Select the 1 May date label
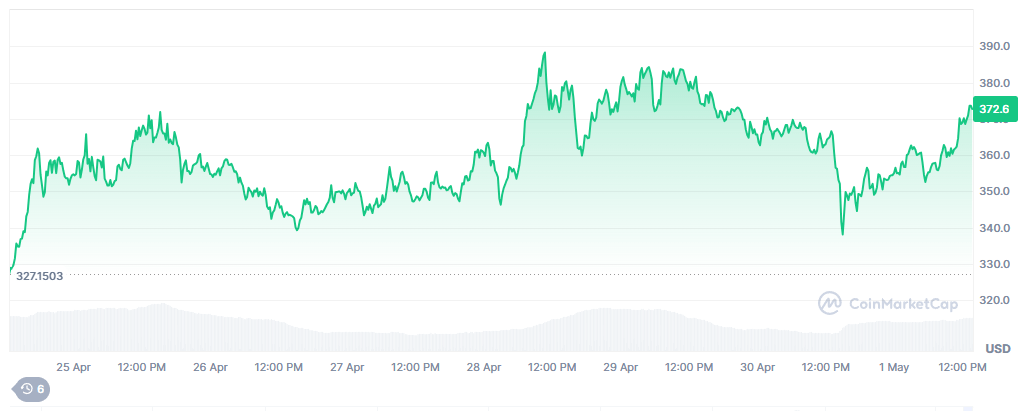This screenshot has width=1020, height=411. tap(893, 367)
